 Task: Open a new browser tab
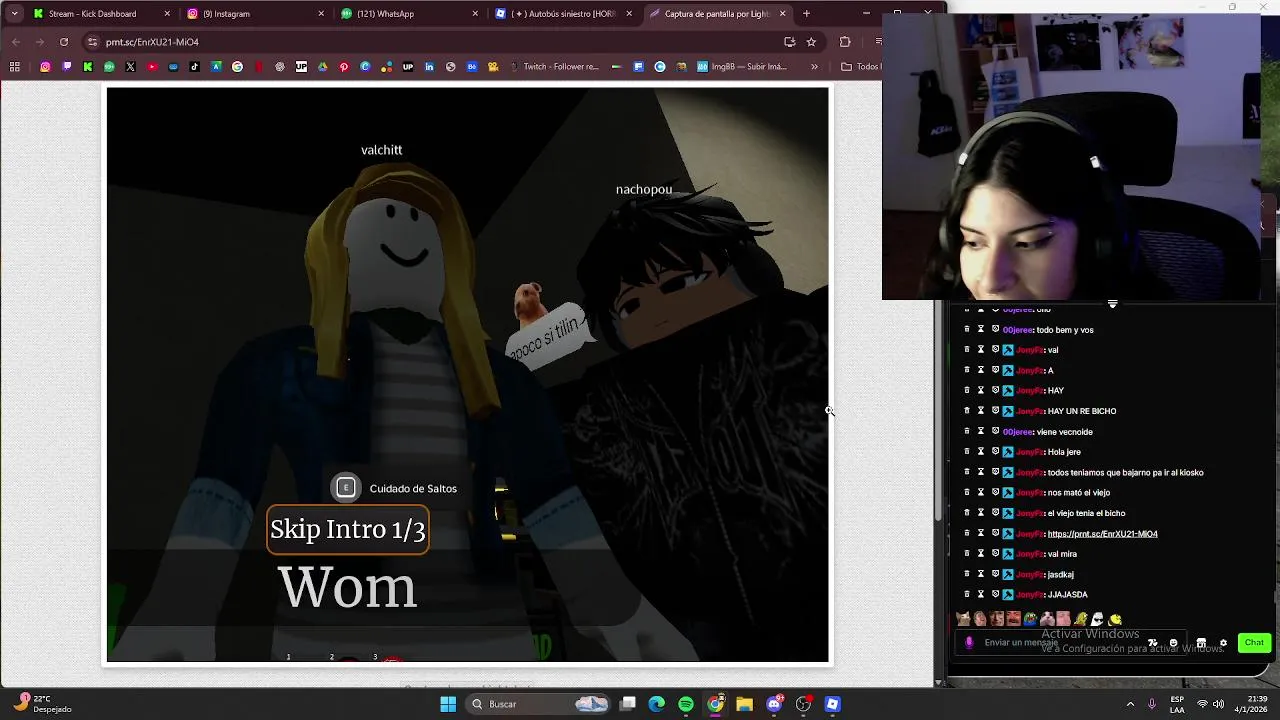pos(807,14)
